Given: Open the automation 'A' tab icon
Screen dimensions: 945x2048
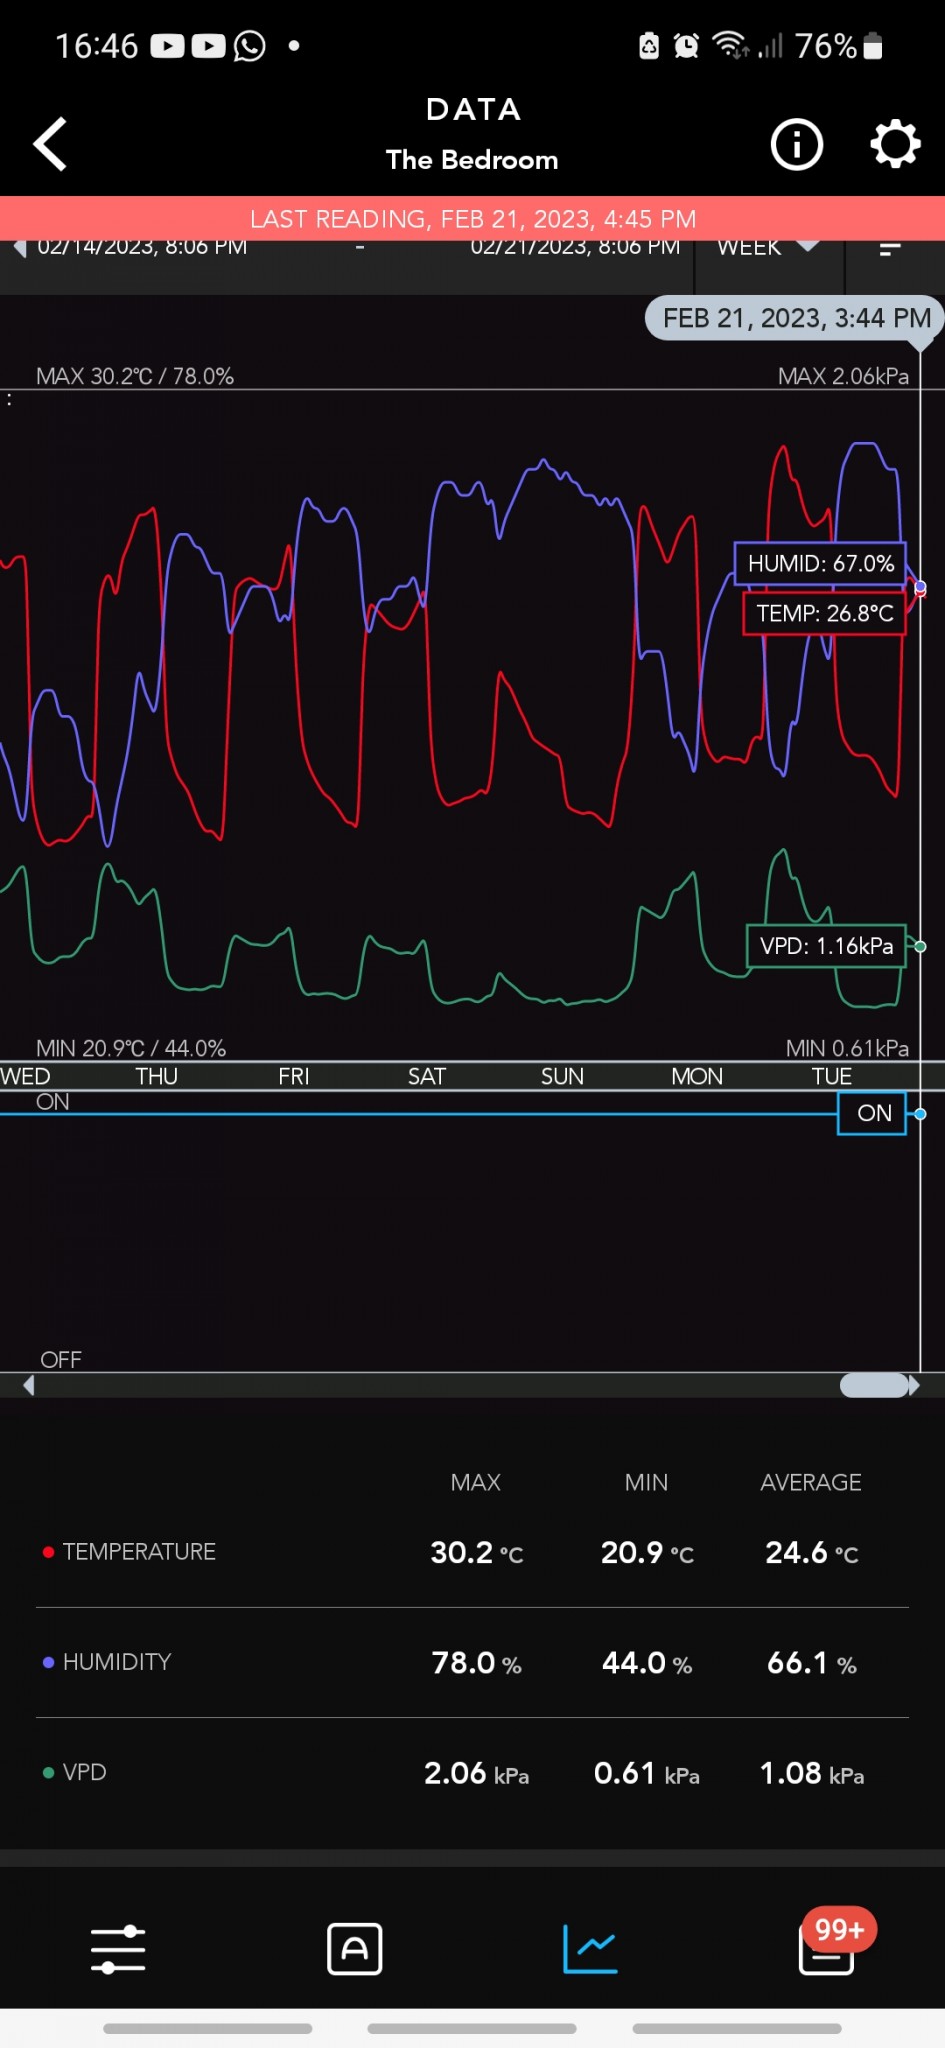Looking at the screenshot, I should [354, 1949].
